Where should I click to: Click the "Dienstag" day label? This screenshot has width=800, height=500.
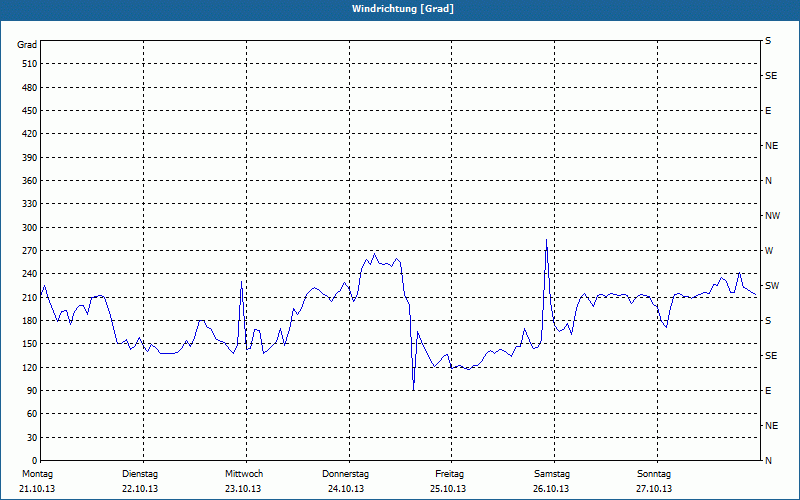pyautogui.click(x=140, y=474)
